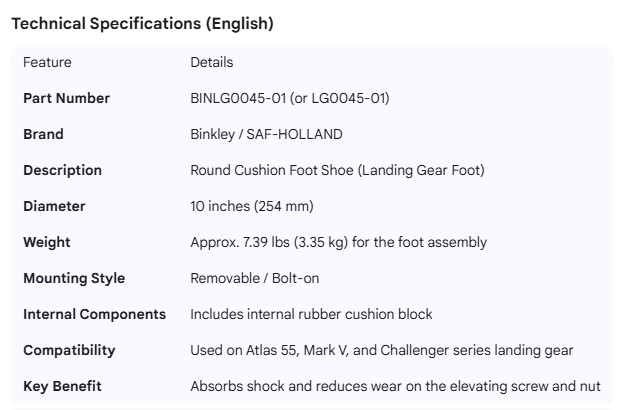This screenshot has height=410, width=624.
Task: Select the Description row label
Action: click(x=63, y=170)
